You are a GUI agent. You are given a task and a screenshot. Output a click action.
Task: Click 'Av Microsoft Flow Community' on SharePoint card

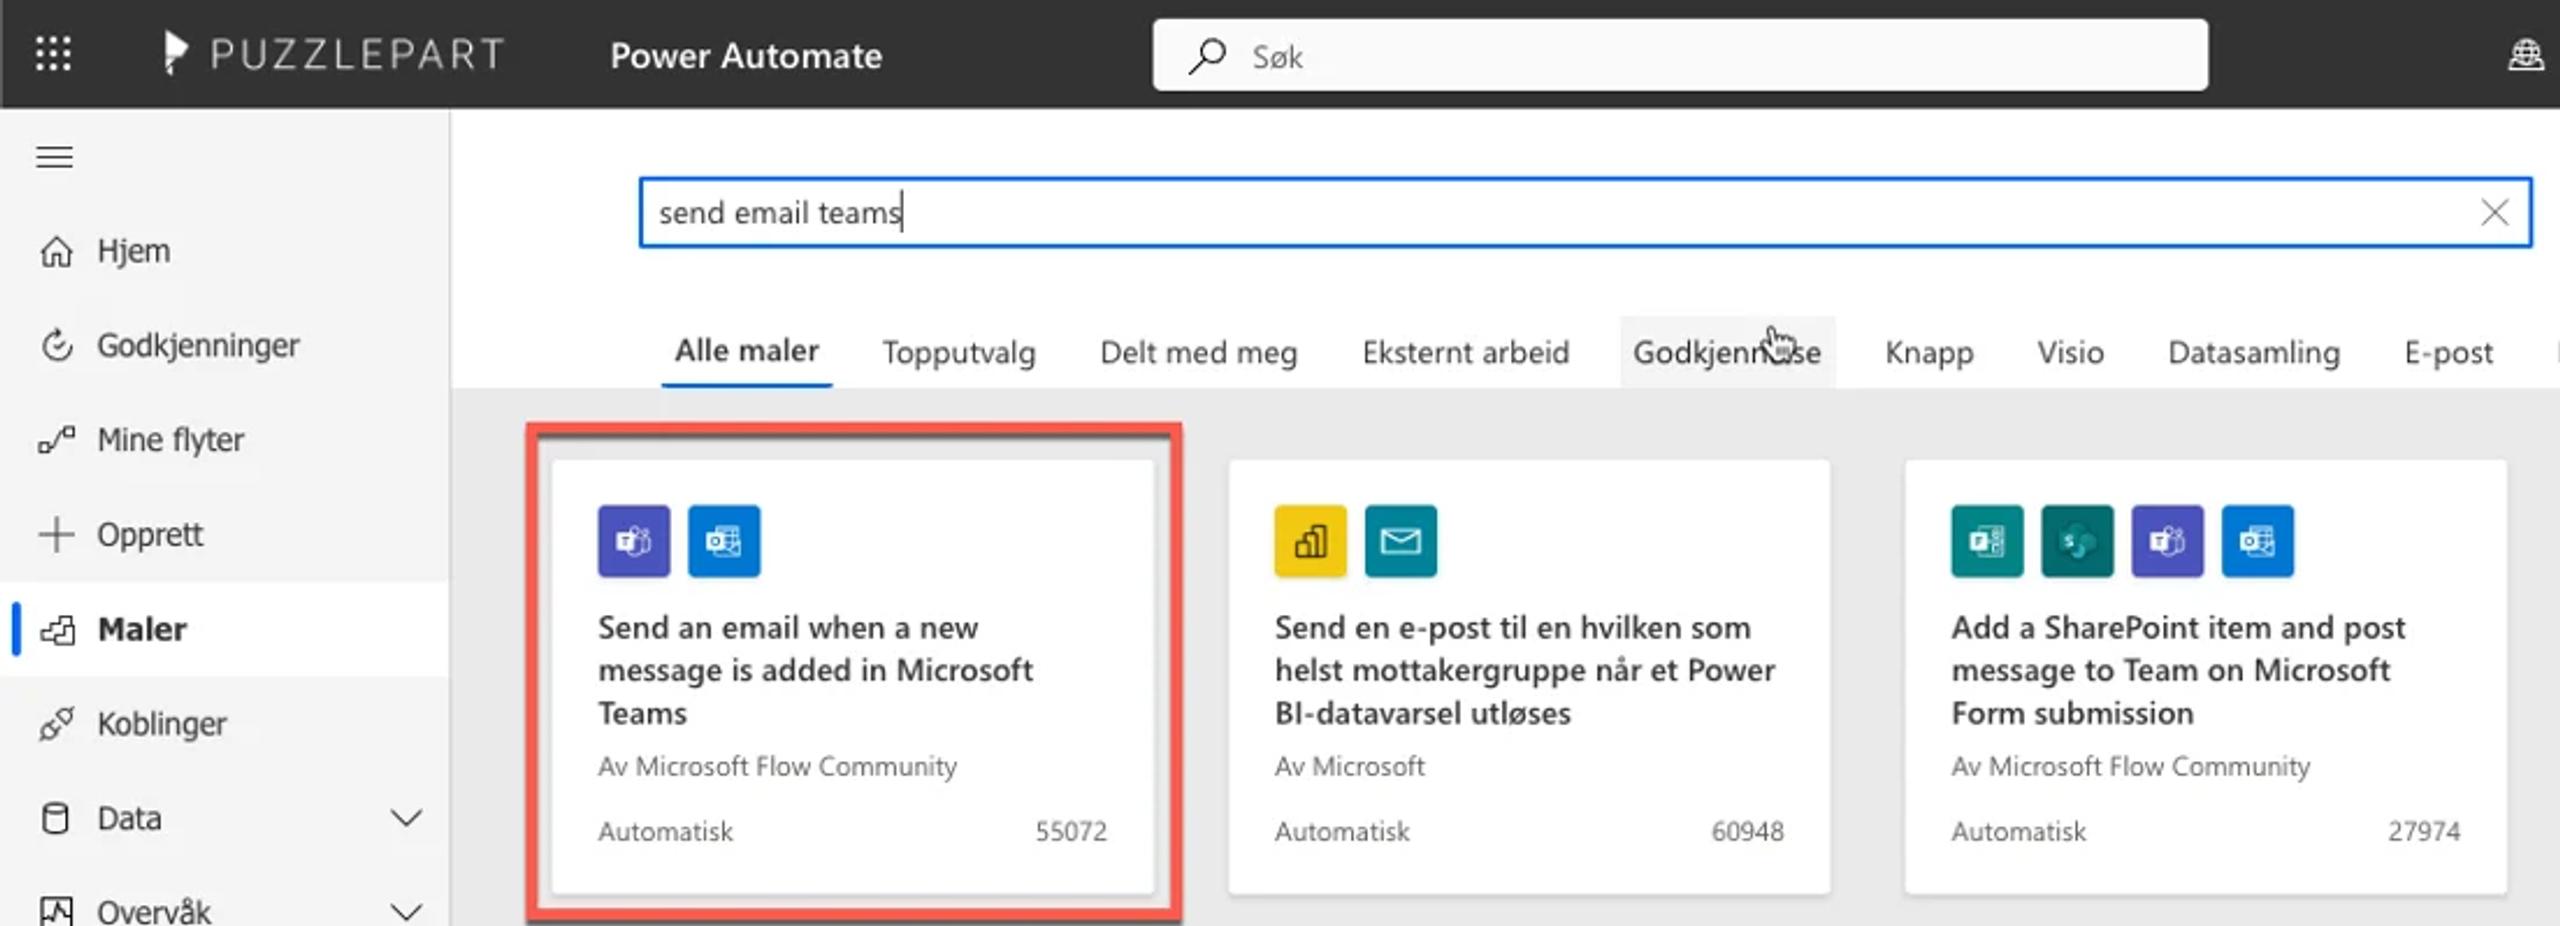click(x=2130, y=767)
